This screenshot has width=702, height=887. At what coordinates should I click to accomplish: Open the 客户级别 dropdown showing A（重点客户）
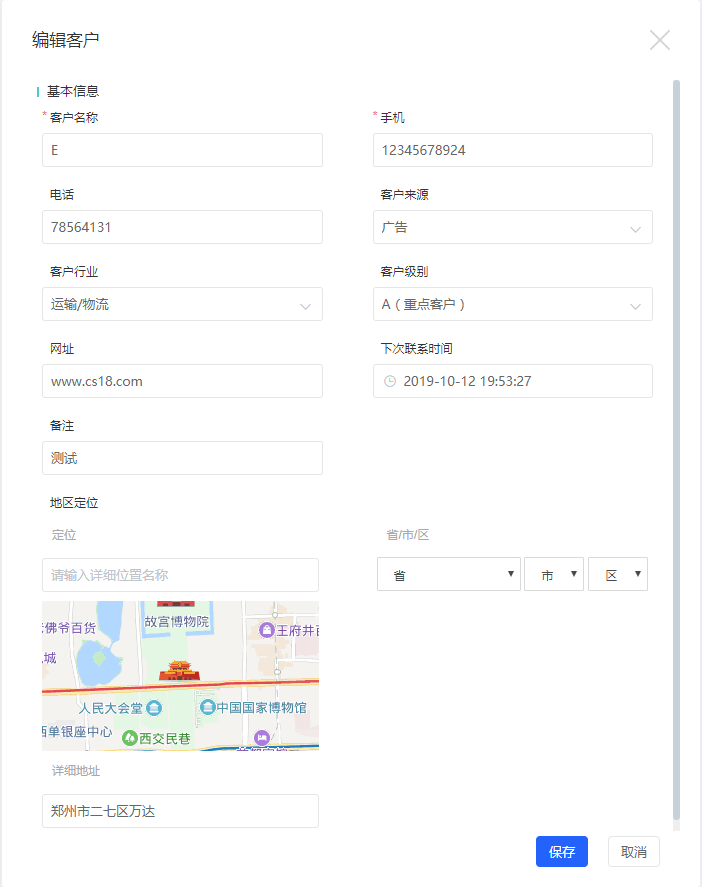tap(512, 304)
